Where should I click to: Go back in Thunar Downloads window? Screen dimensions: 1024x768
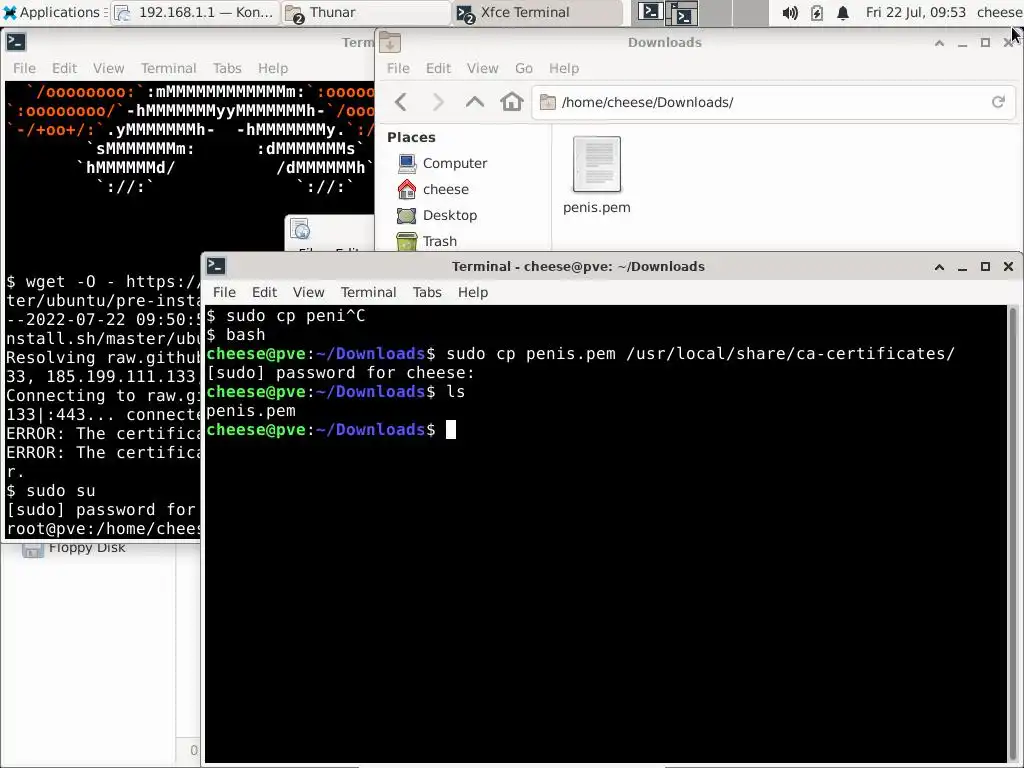pyautogui.click(x=402, y=102)
